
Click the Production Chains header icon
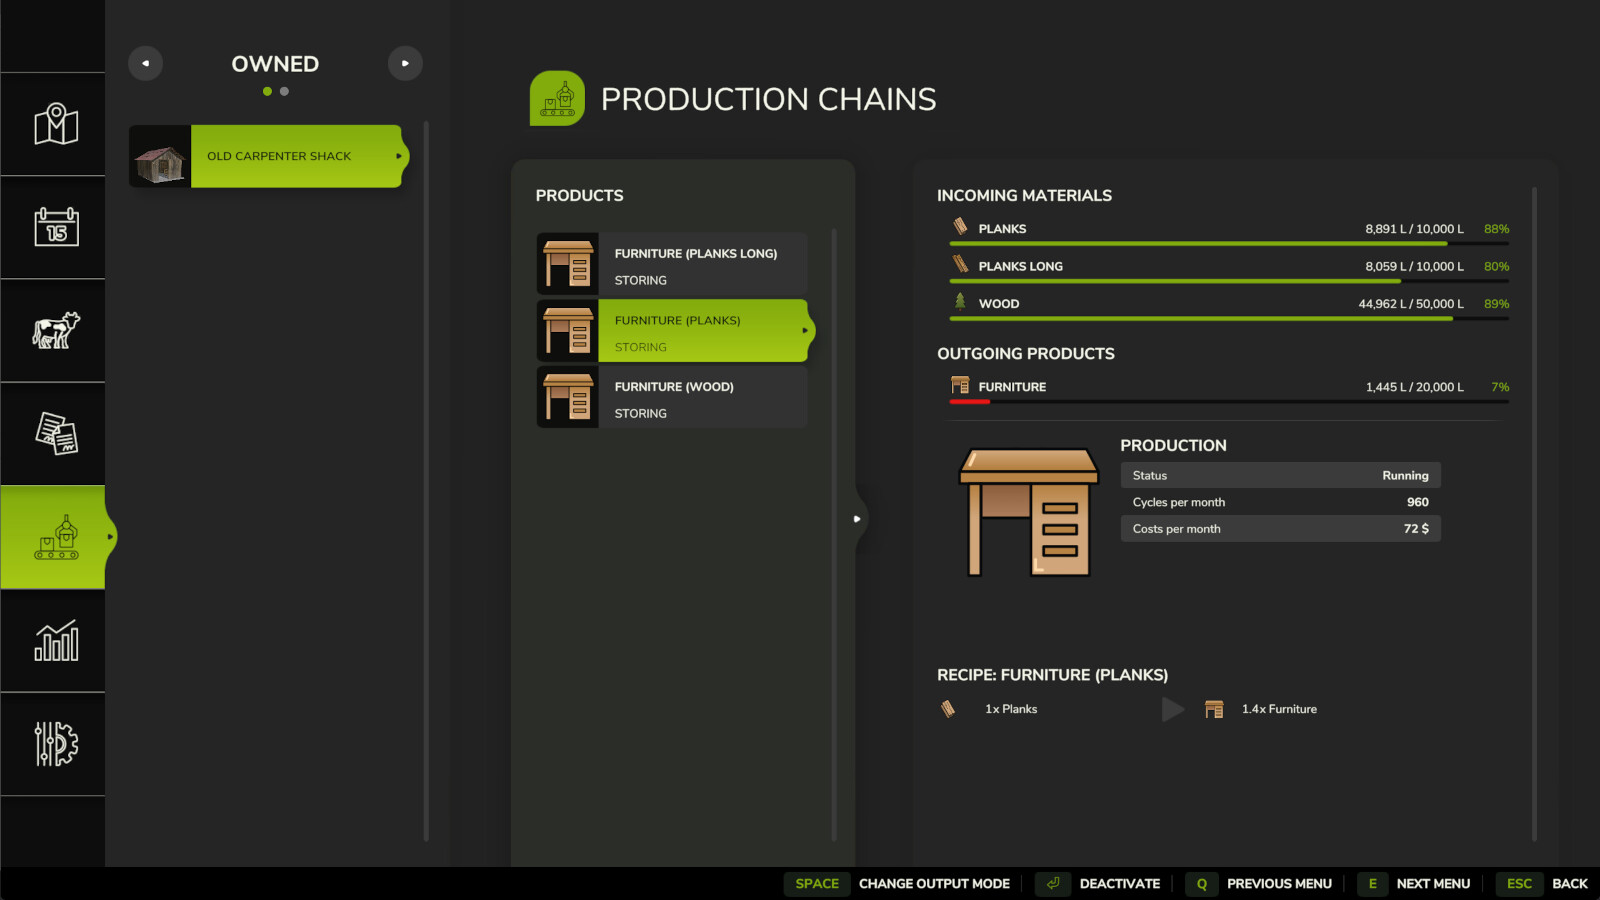557,98
